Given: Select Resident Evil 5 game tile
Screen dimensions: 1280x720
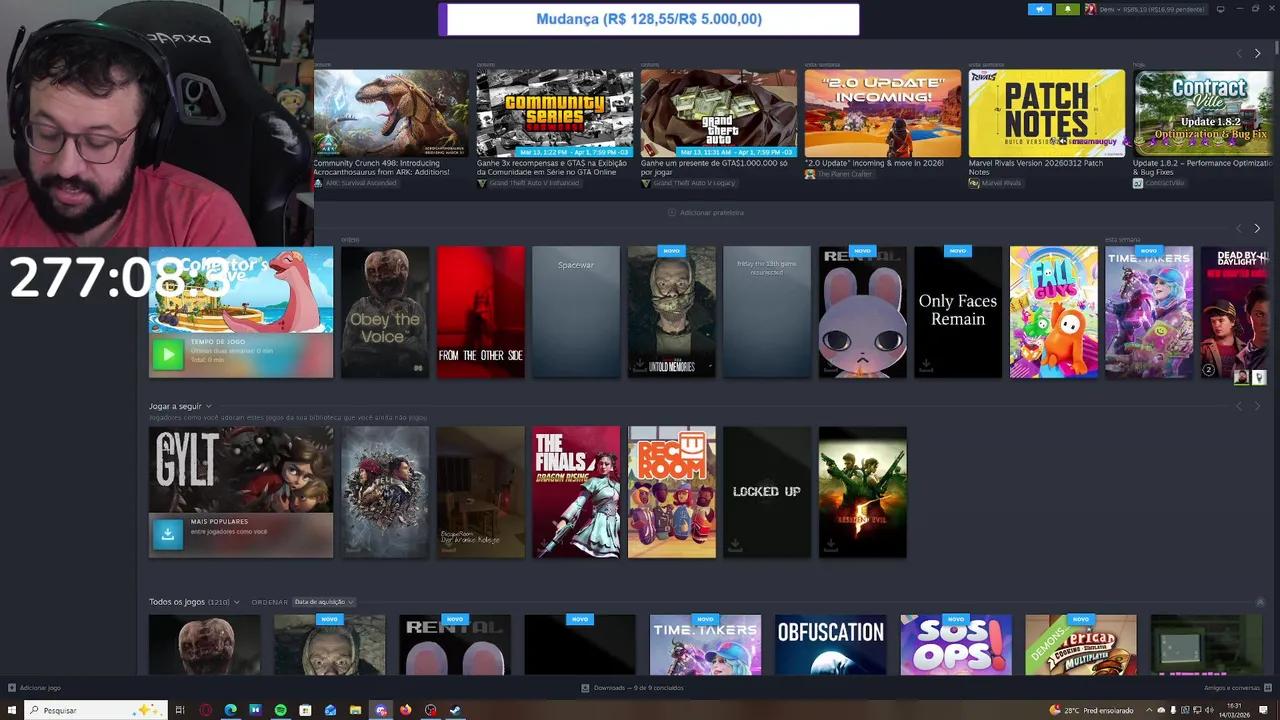Looking at the screenshot, I should coord(863,492).
